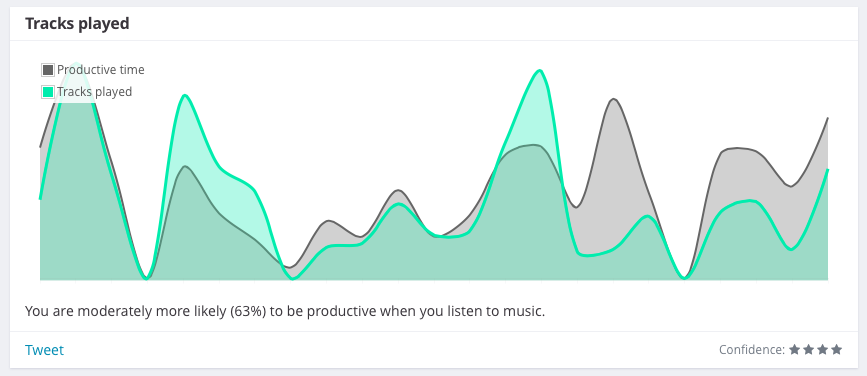Click the third Confidence star

822,349
